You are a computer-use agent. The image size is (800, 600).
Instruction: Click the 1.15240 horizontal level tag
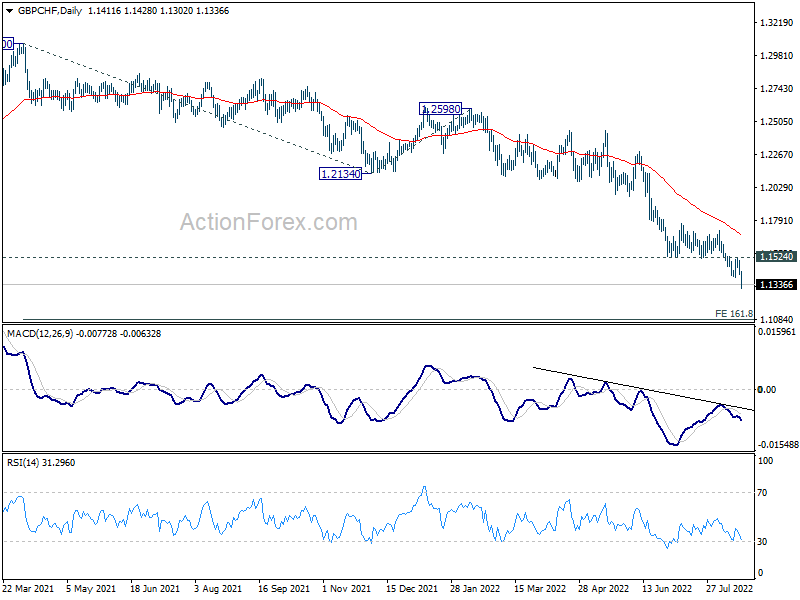coord(776,257)
